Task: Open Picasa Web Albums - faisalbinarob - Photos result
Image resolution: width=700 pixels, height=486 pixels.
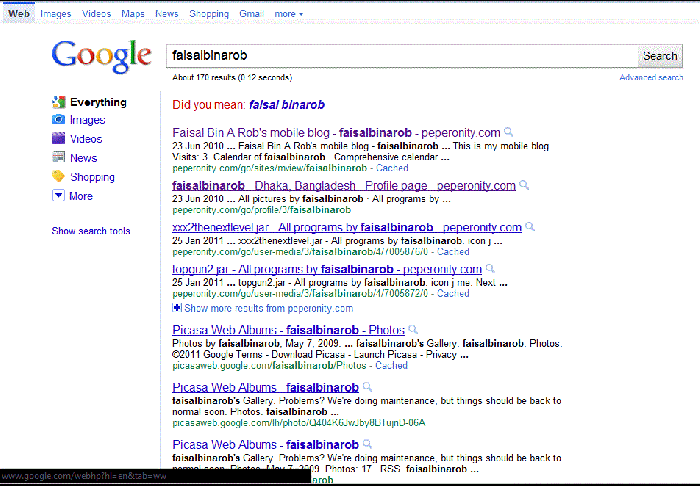Action: tap(288, 330)
